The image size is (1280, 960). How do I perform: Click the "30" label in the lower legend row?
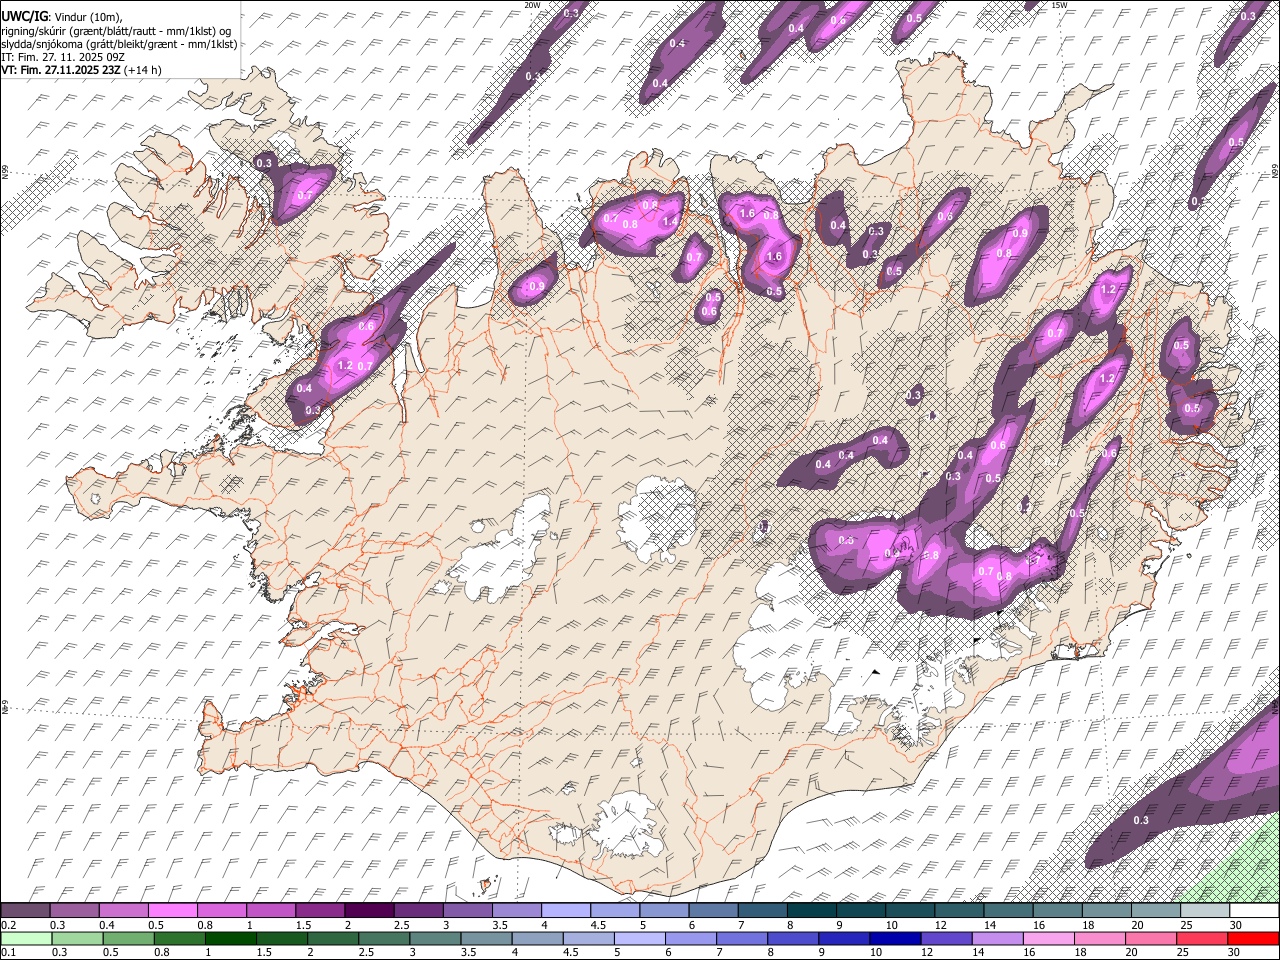coord(1234,952)
